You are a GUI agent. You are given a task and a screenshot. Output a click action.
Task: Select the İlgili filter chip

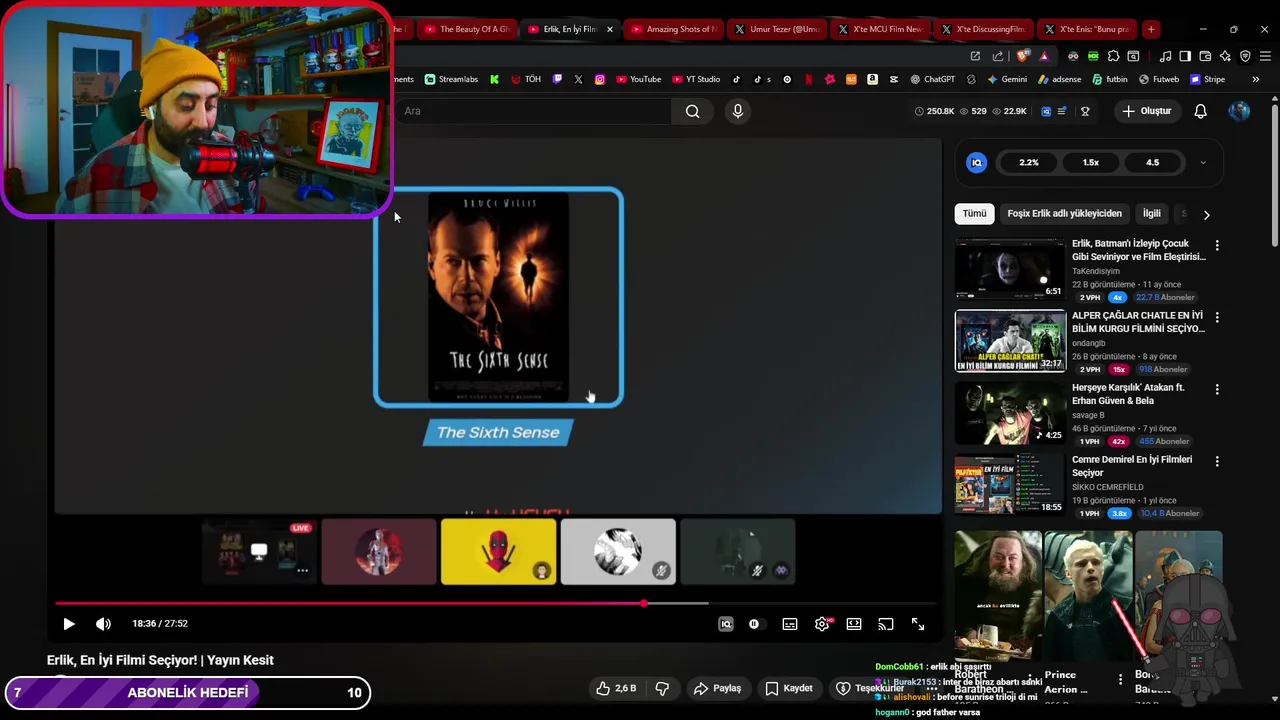(x=1152, y=214)
